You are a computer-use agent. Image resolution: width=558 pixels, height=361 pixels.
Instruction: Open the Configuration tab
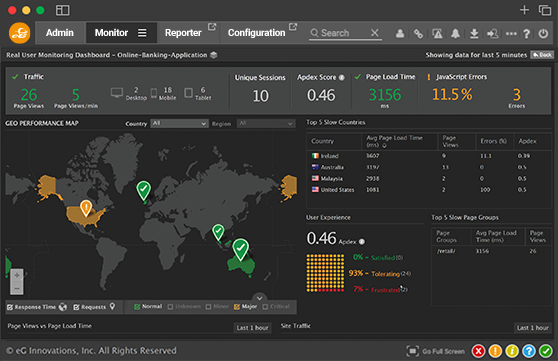click(x=257, y=33)
